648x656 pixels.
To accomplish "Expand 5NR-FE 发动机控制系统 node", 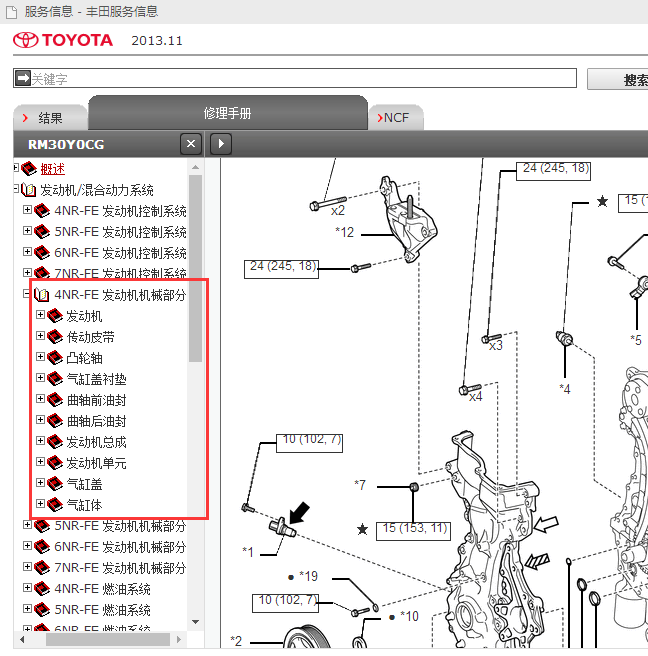I will (x=27, y=231).
